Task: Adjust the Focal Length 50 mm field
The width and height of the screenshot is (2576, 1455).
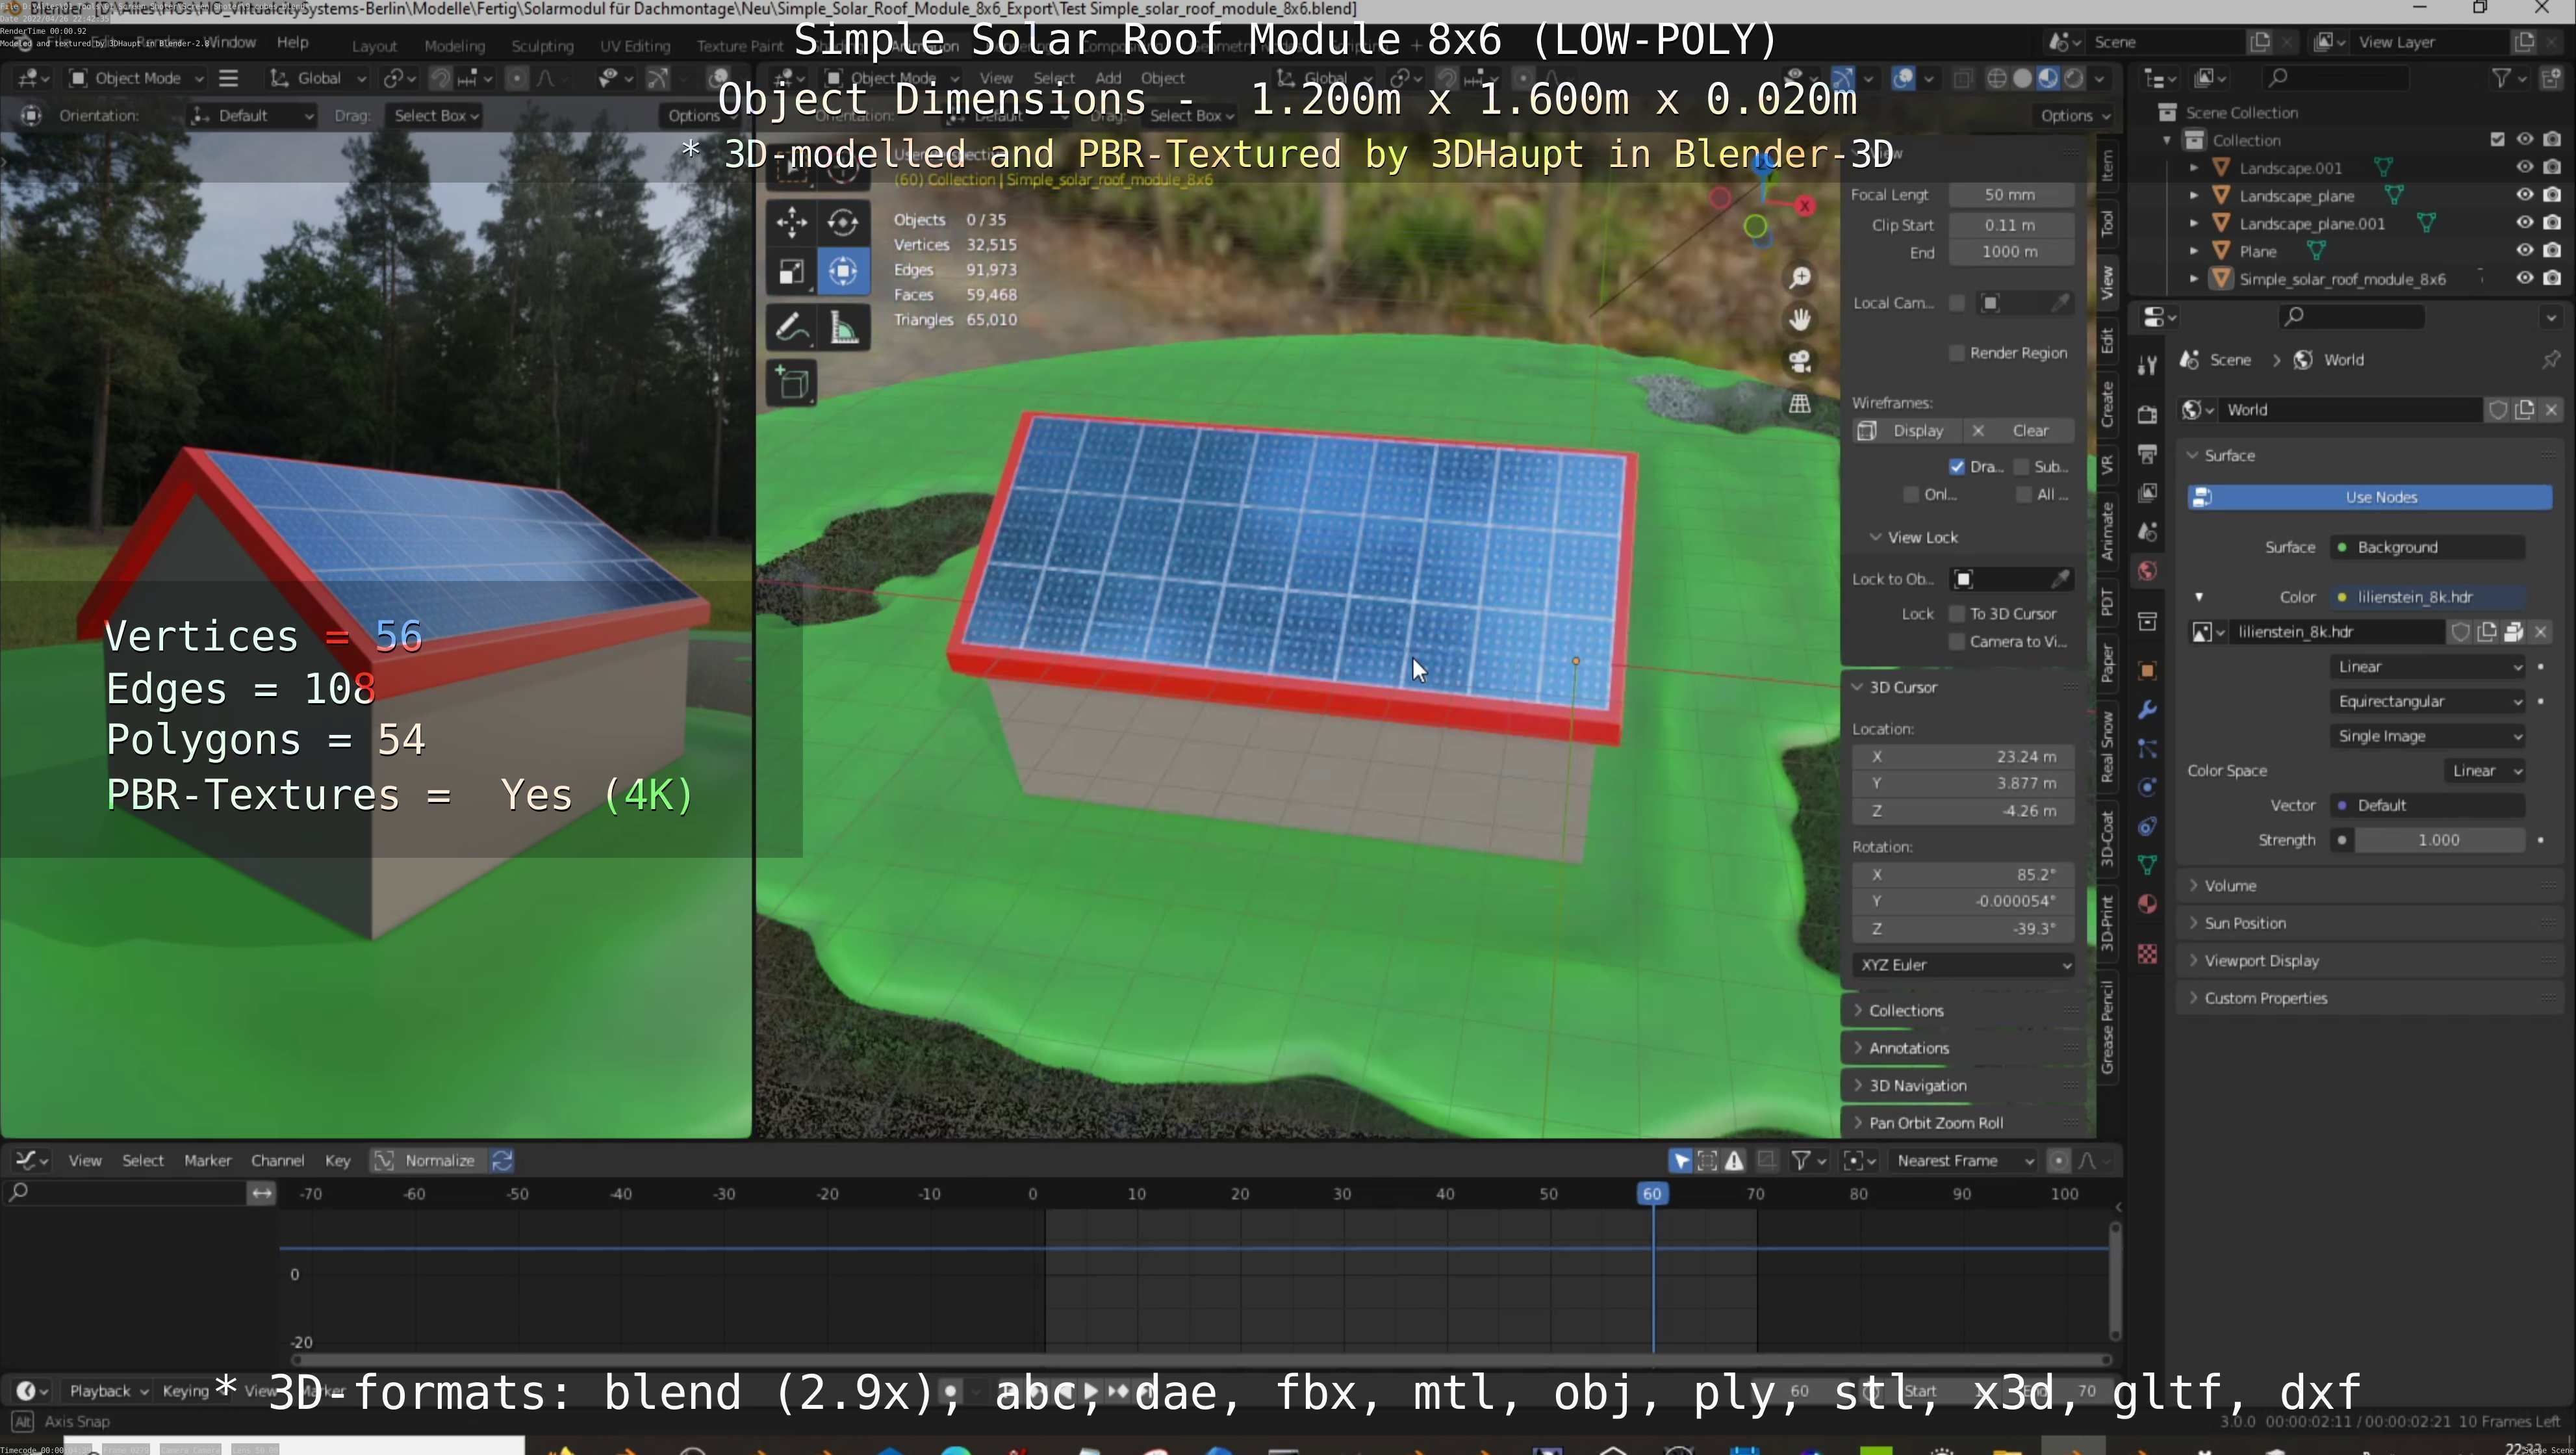Action: click(x=2010, y=195)
